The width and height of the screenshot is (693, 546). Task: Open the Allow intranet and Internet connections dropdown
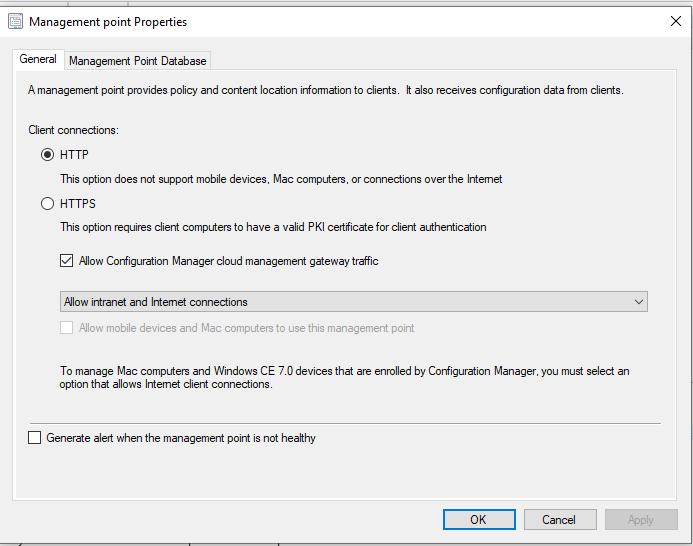(x=354, y=302)
